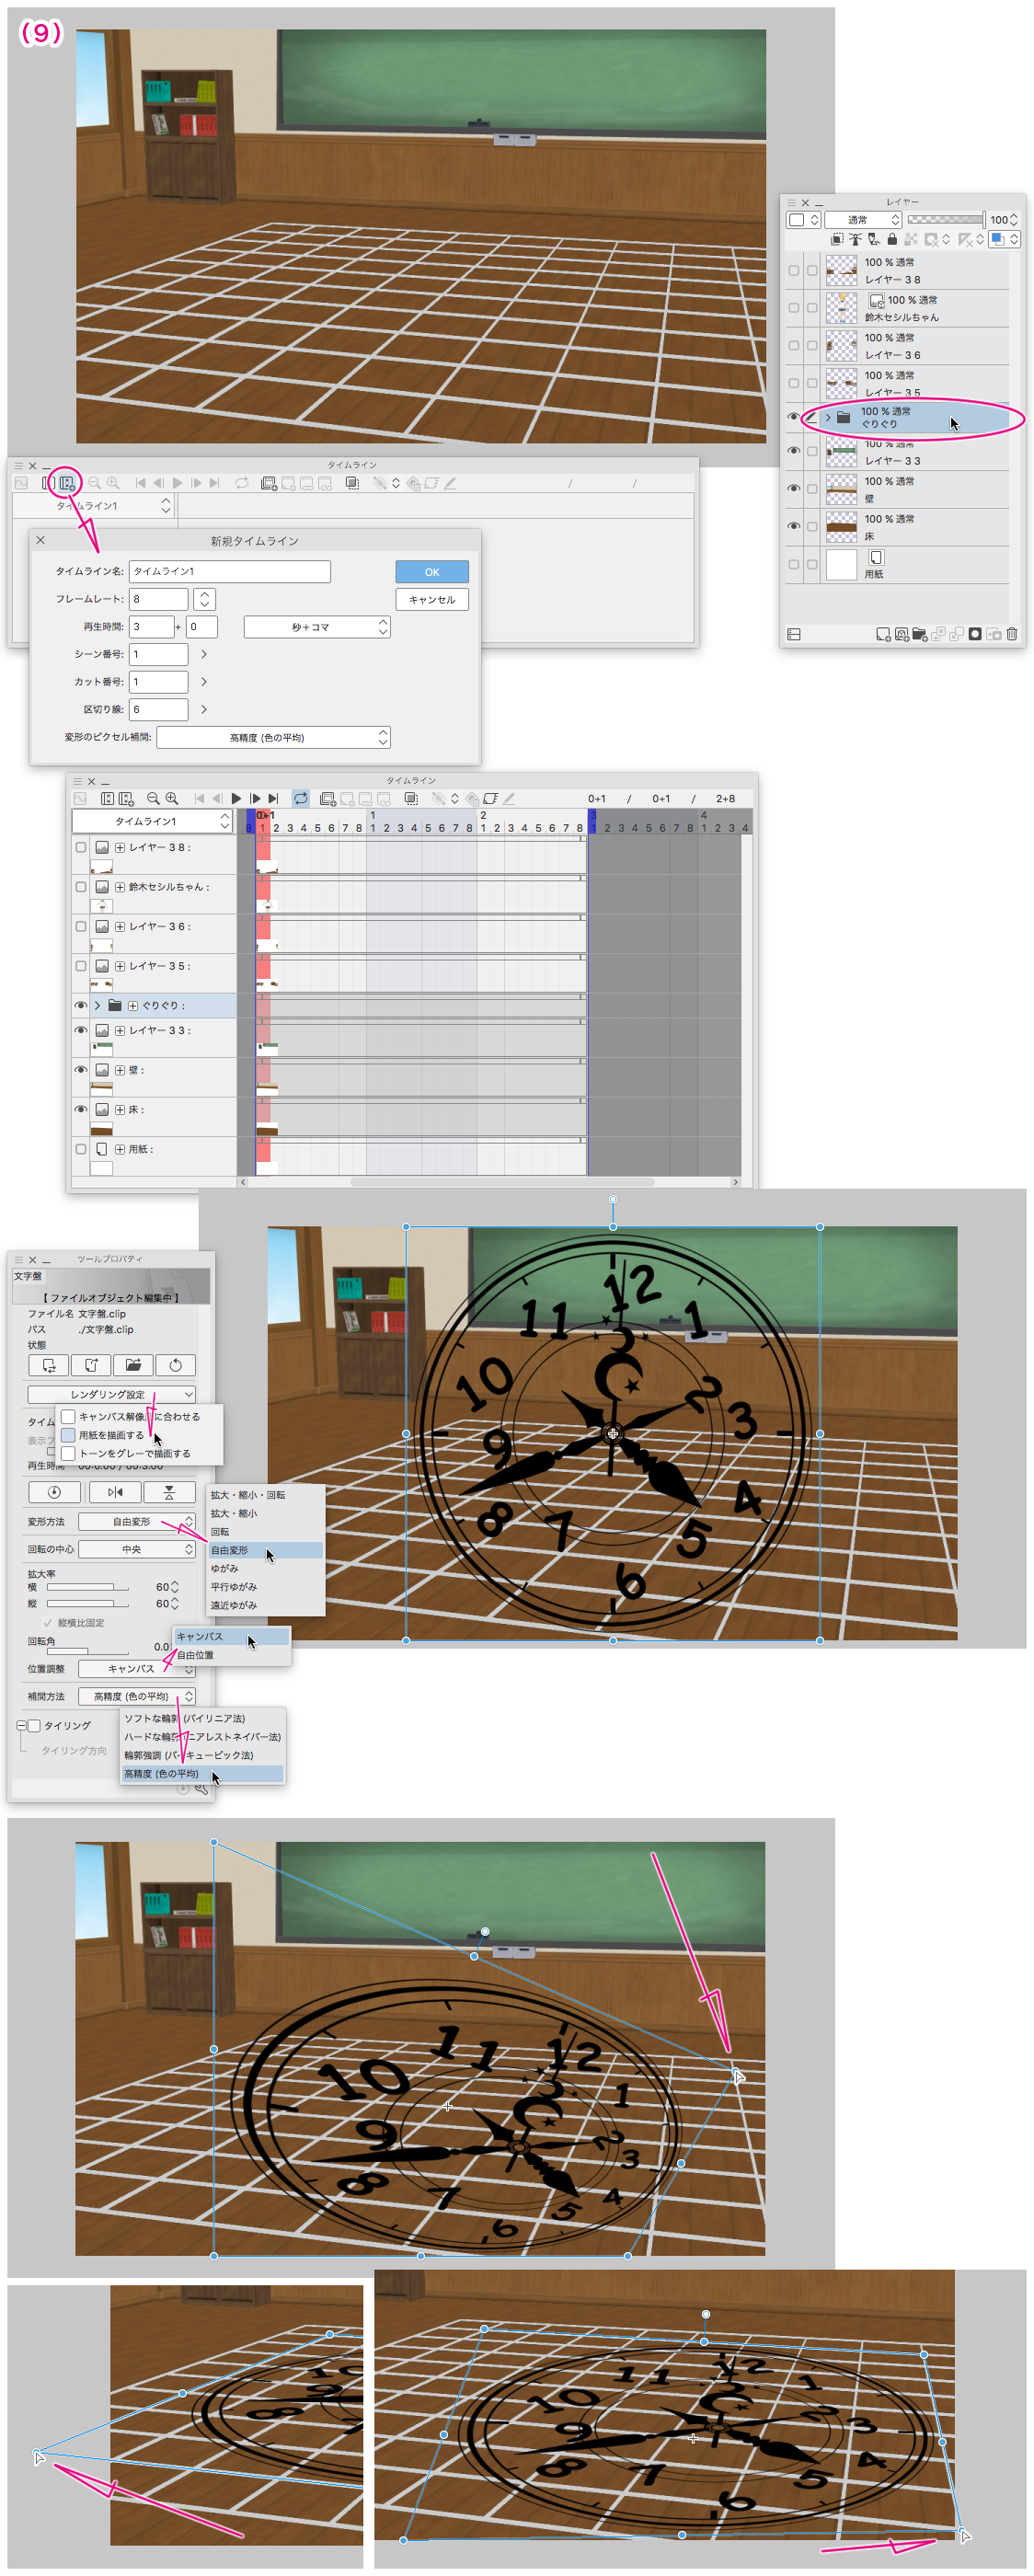Play the animation in the timeline toolbar
The height and width of the screenshot is (2576, 1034).
tap(236, 798)
